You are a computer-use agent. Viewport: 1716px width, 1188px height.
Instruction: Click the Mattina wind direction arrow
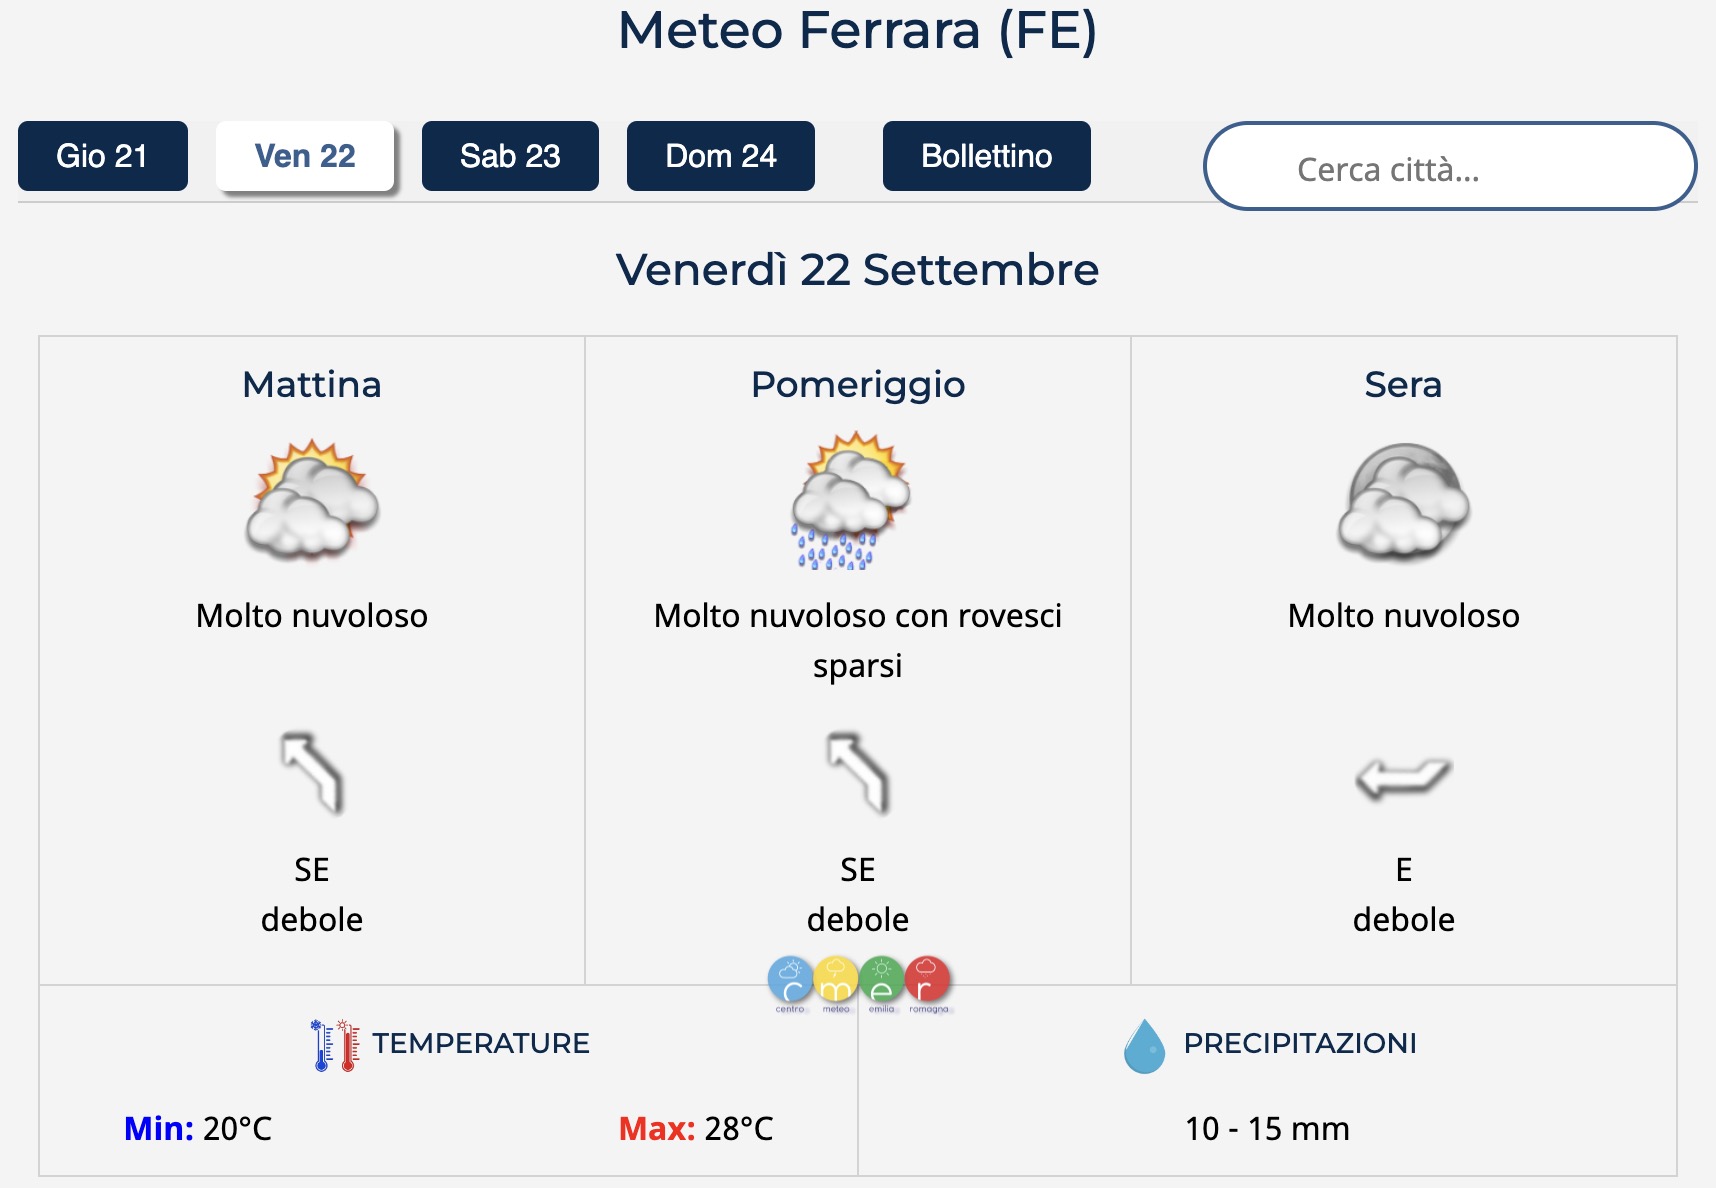pyautogui.click(x=312, y=773)
